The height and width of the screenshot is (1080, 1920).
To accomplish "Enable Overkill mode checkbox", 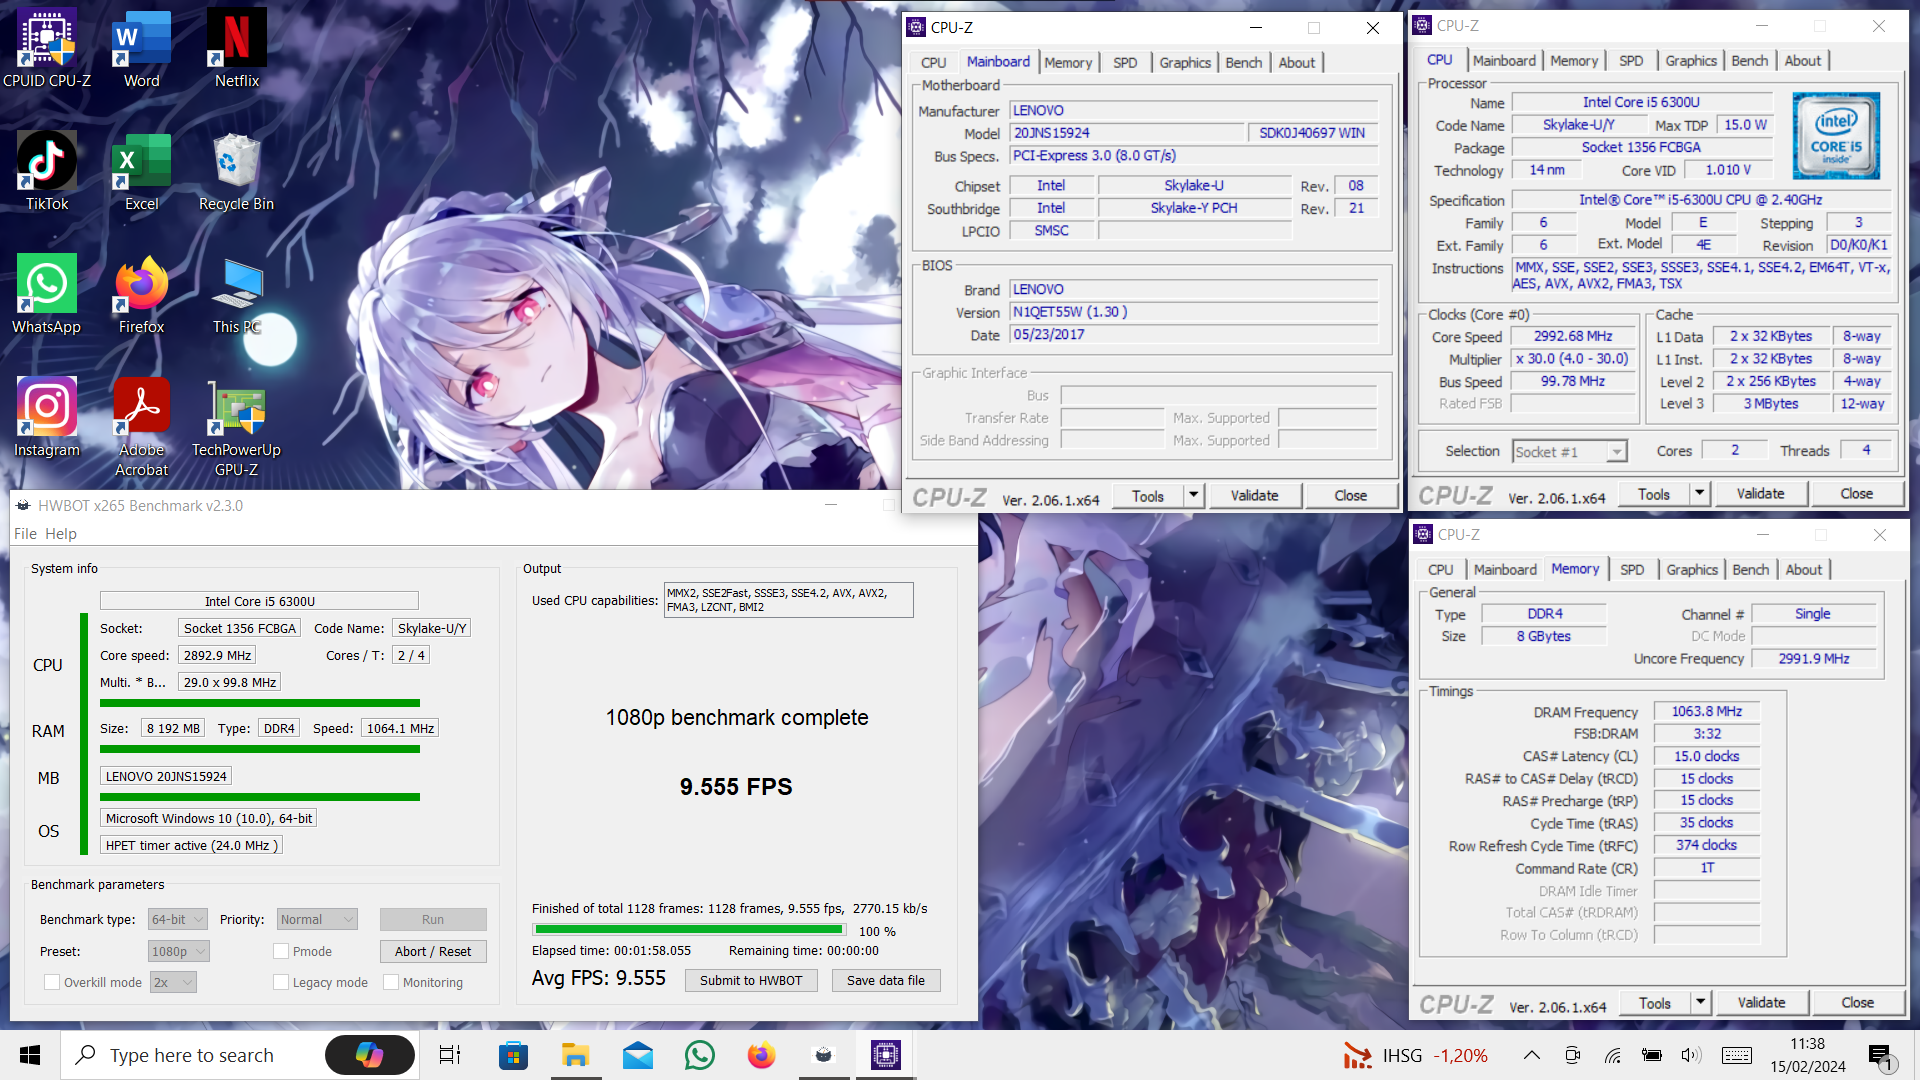I will (52, 982).
